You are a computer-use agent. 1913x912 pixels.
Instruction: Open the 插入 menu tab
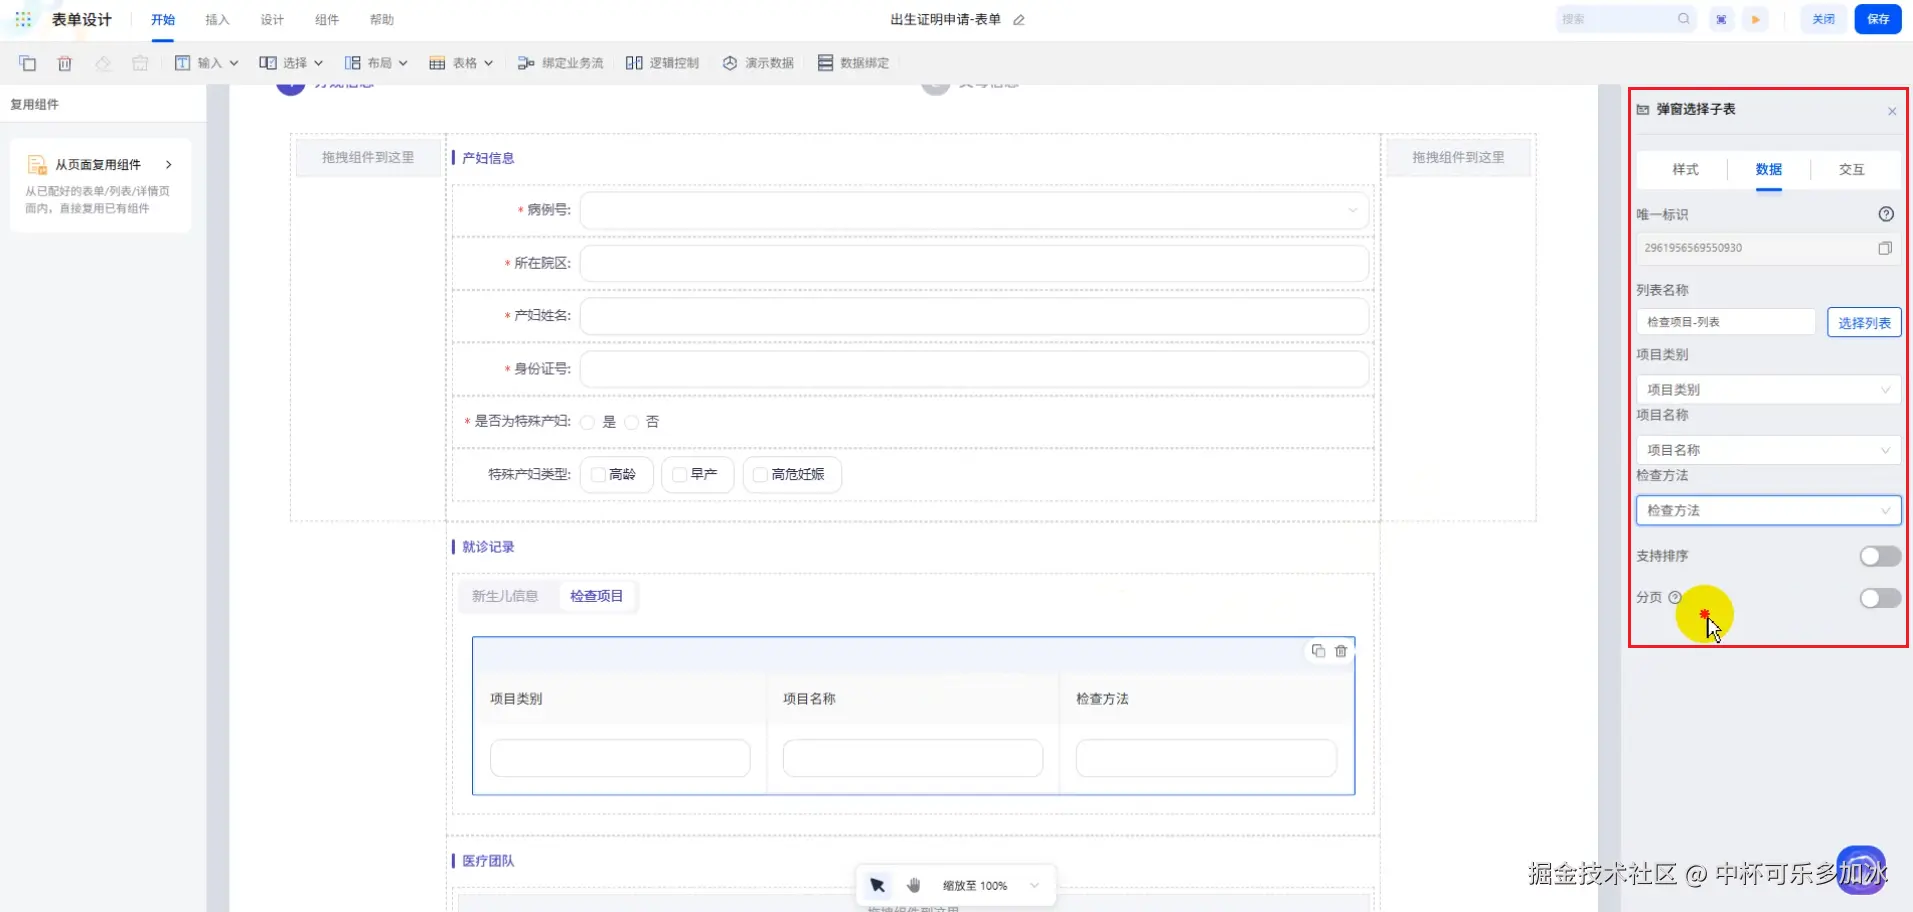(x=217, y=20)
